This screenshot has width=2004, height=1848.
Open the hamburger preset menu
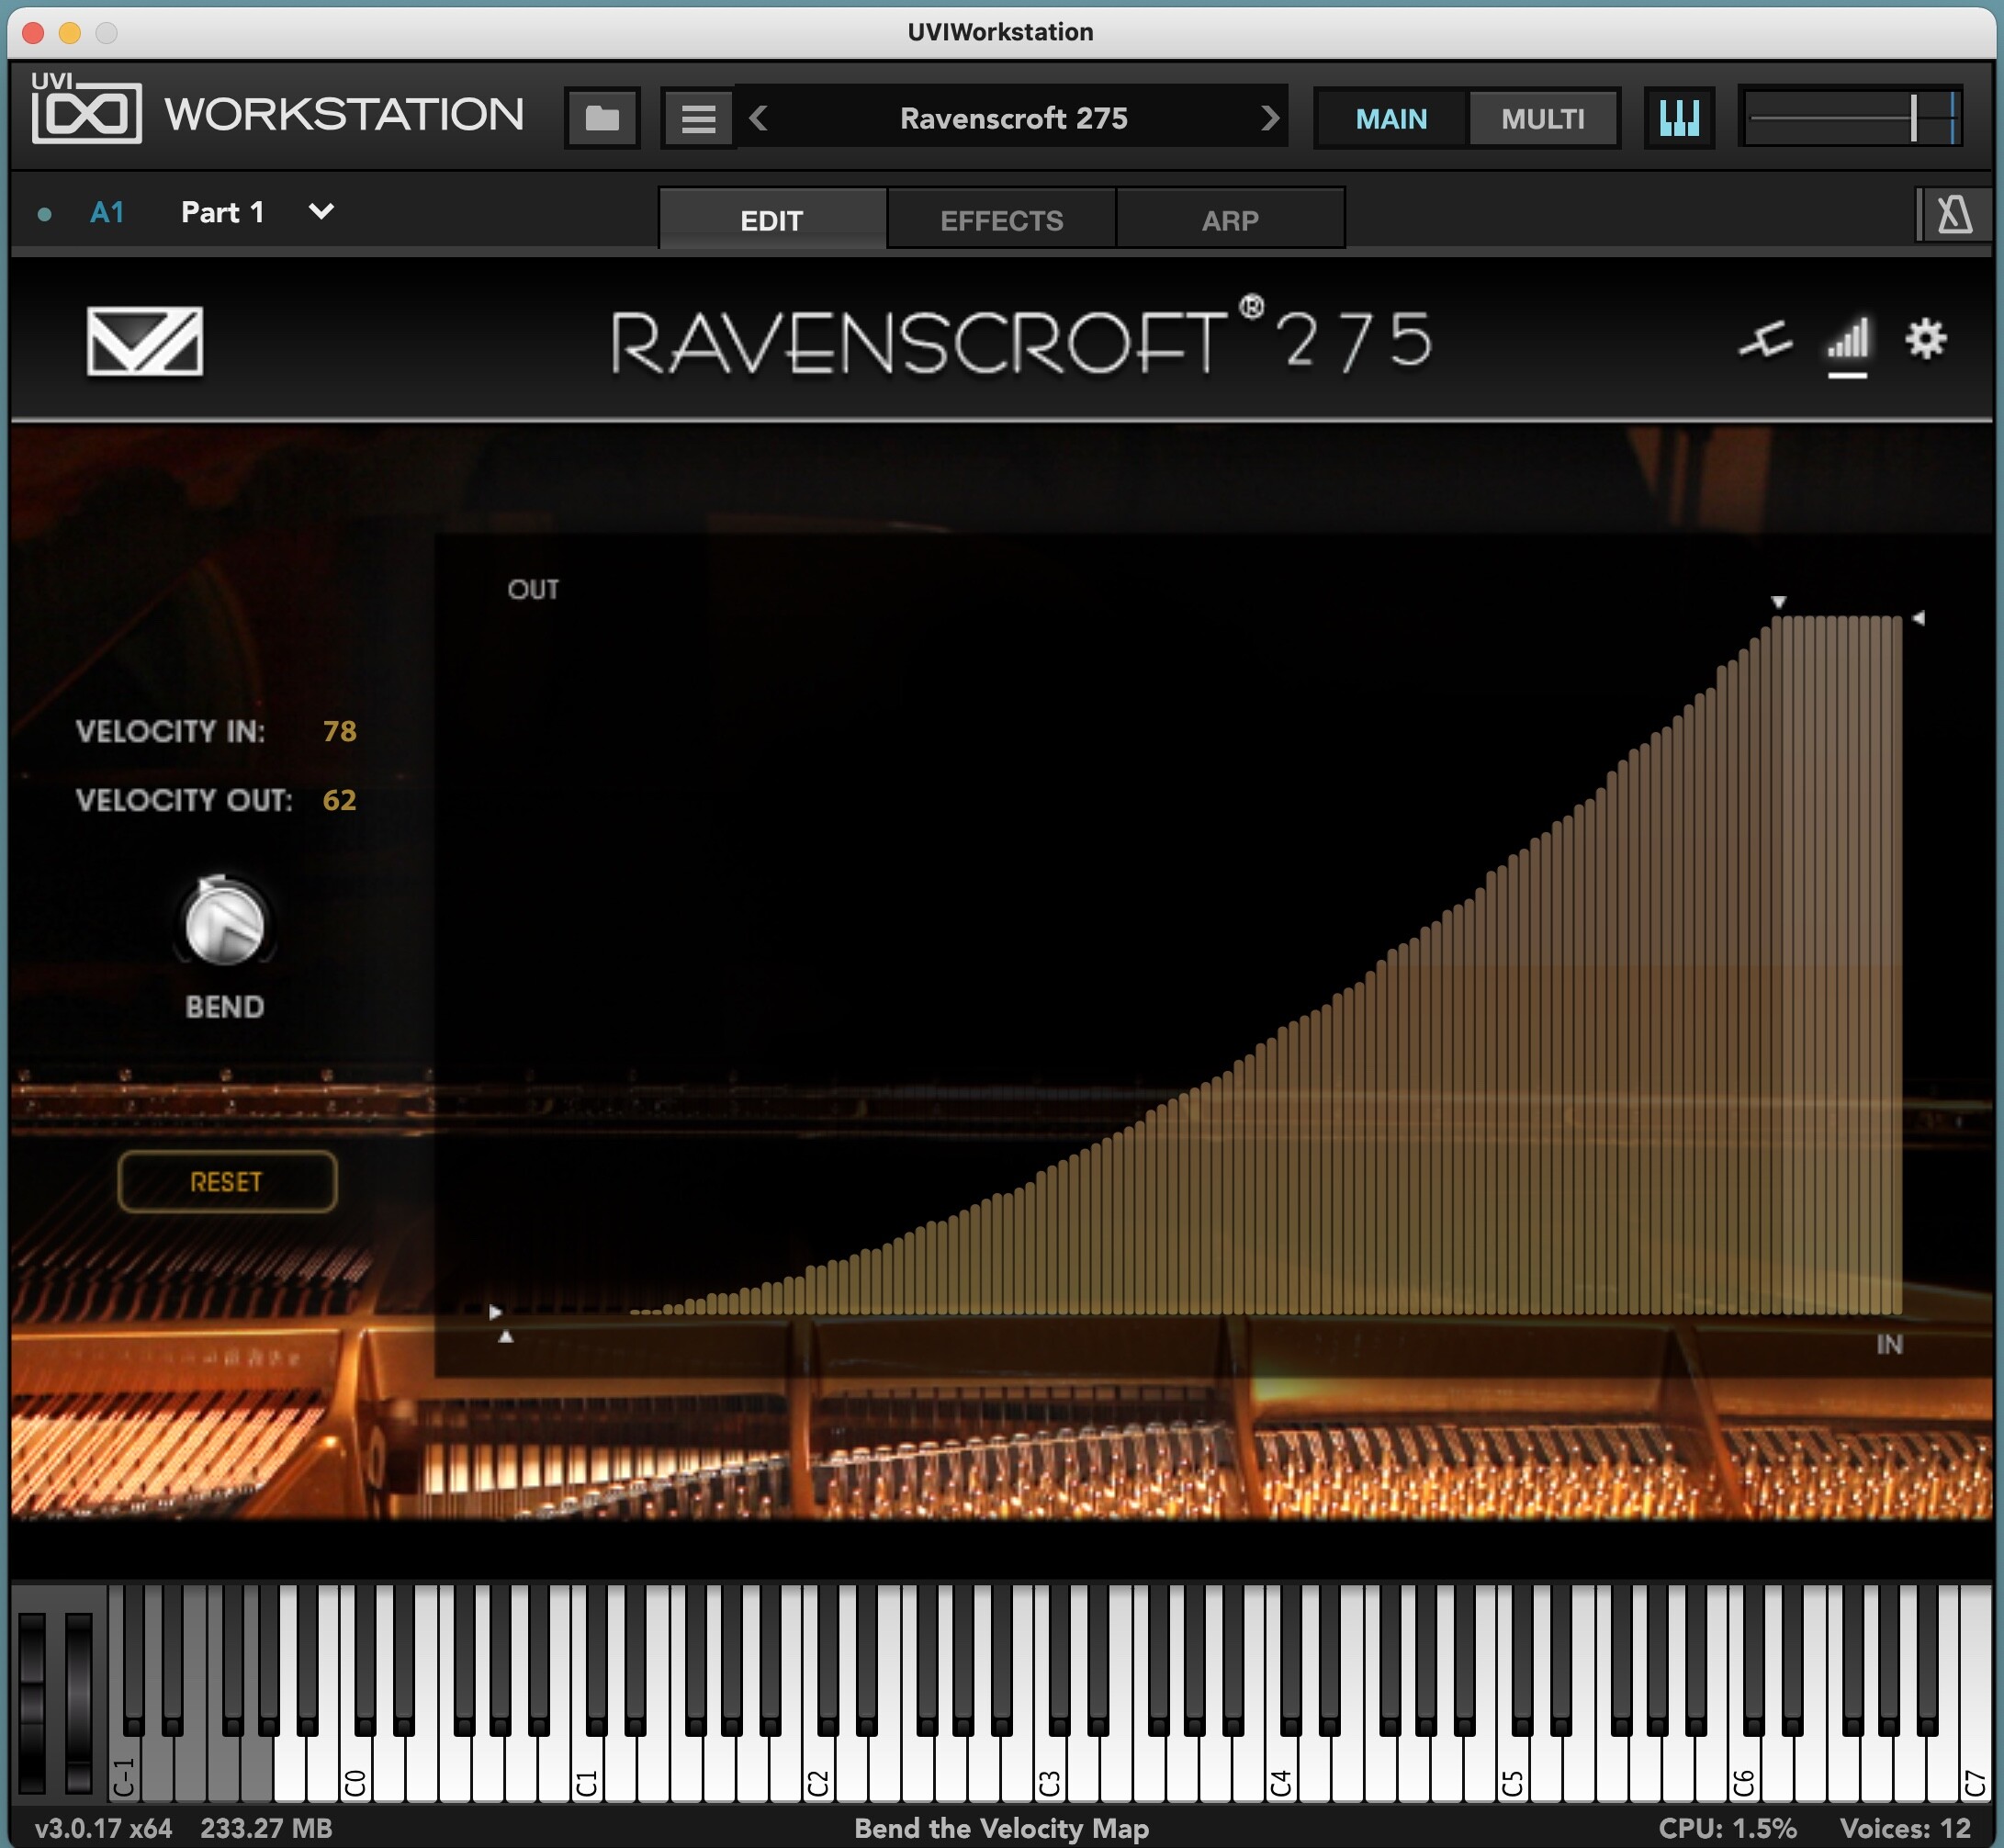pos(698,119)
